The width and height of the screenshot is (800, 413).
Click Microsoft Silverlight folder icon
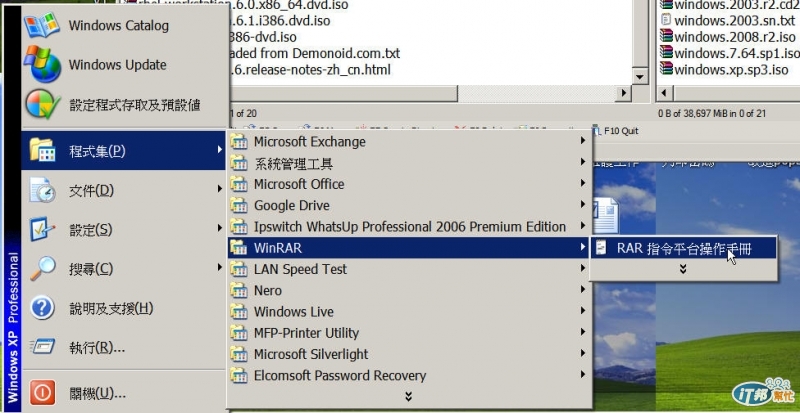[x=239, y=354]
